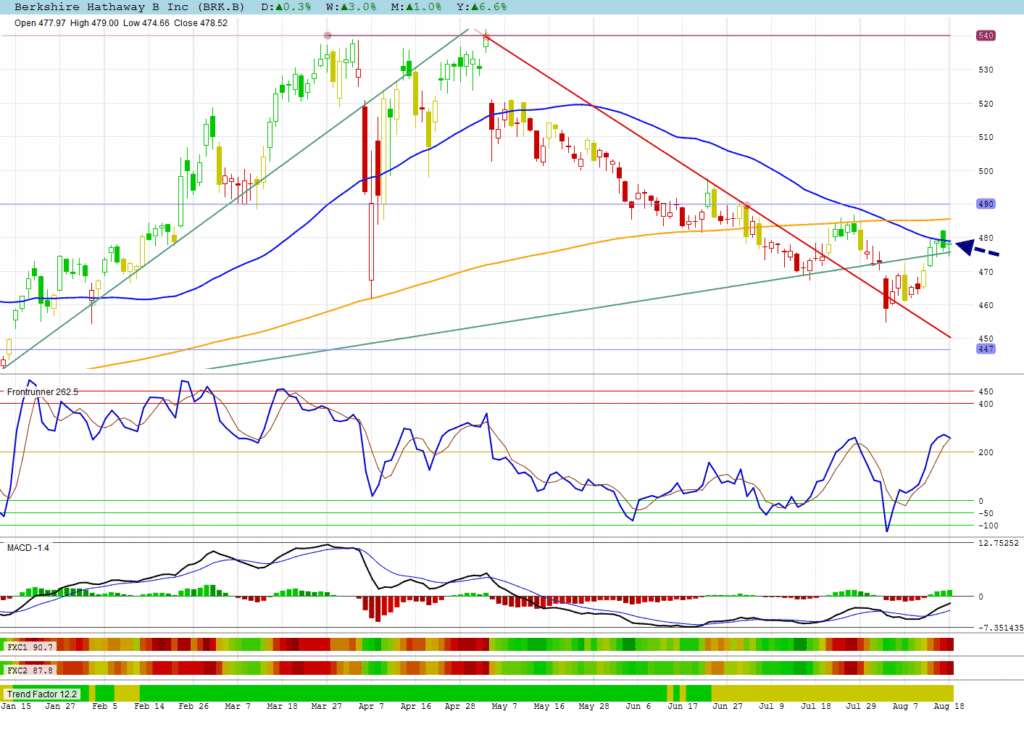1024x735 pixels.
Task: Click the Mar 27 date label
Action: click(x=327, y=706)
